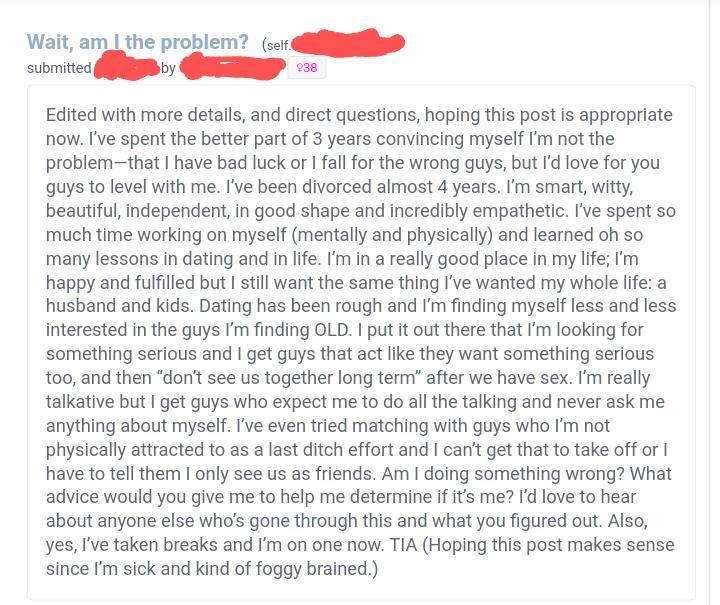The width and height of the screenshot is (720, 605).
Task: Click the word "submitted" under the title
Action: 59,68
